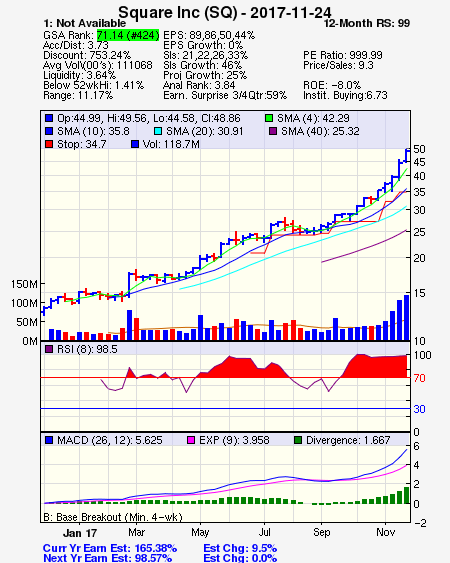Click the Divergence: 1.667 label
This screenshot has height=563, width=450.
(348, 440)
